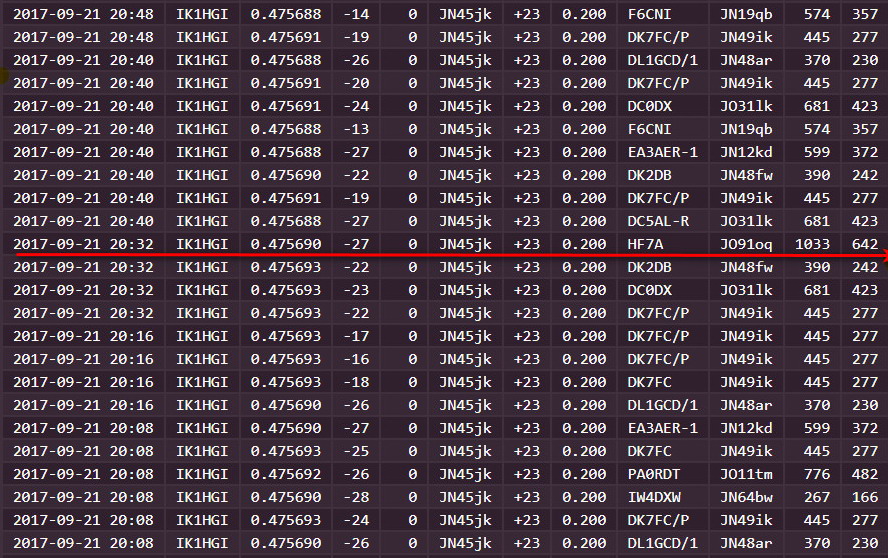The height and width of the screenshot is (558, 888).
Task: Click JN48fw in the 20:32 row
Action: (746, 267)
